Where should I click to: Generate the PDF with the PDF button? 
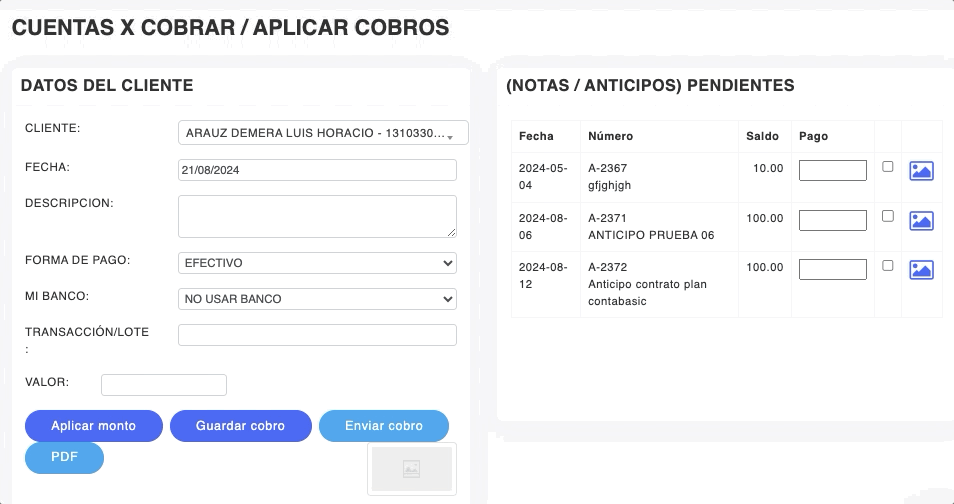click(64, 458)
